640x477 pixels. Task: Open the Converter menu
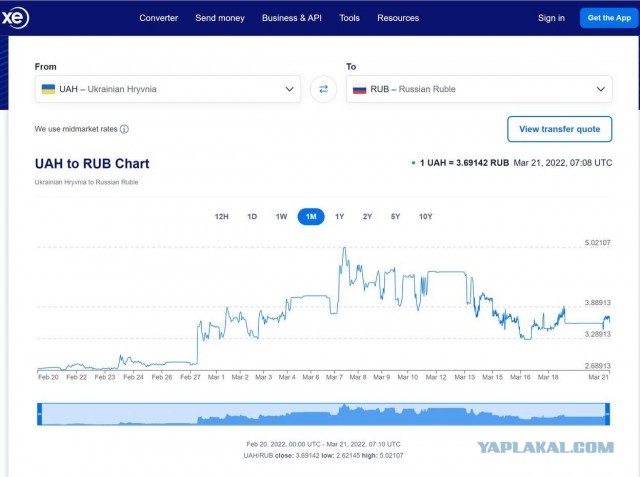pyautogui.click(x=158, y=18)
